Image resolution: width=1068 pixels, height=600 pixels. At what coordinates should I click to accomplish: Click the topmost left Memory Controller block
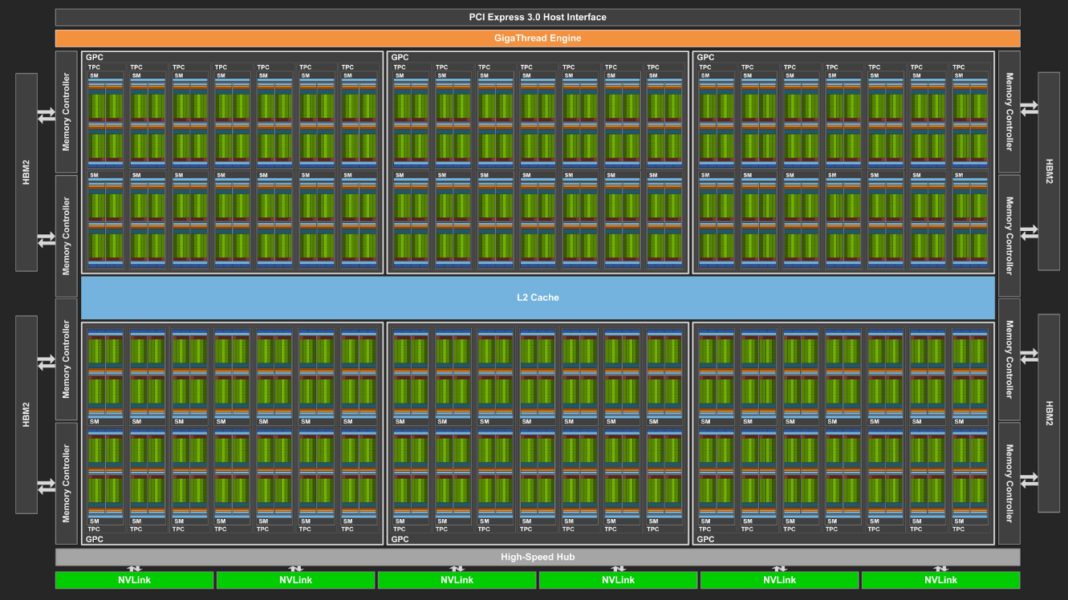[66, 112]
